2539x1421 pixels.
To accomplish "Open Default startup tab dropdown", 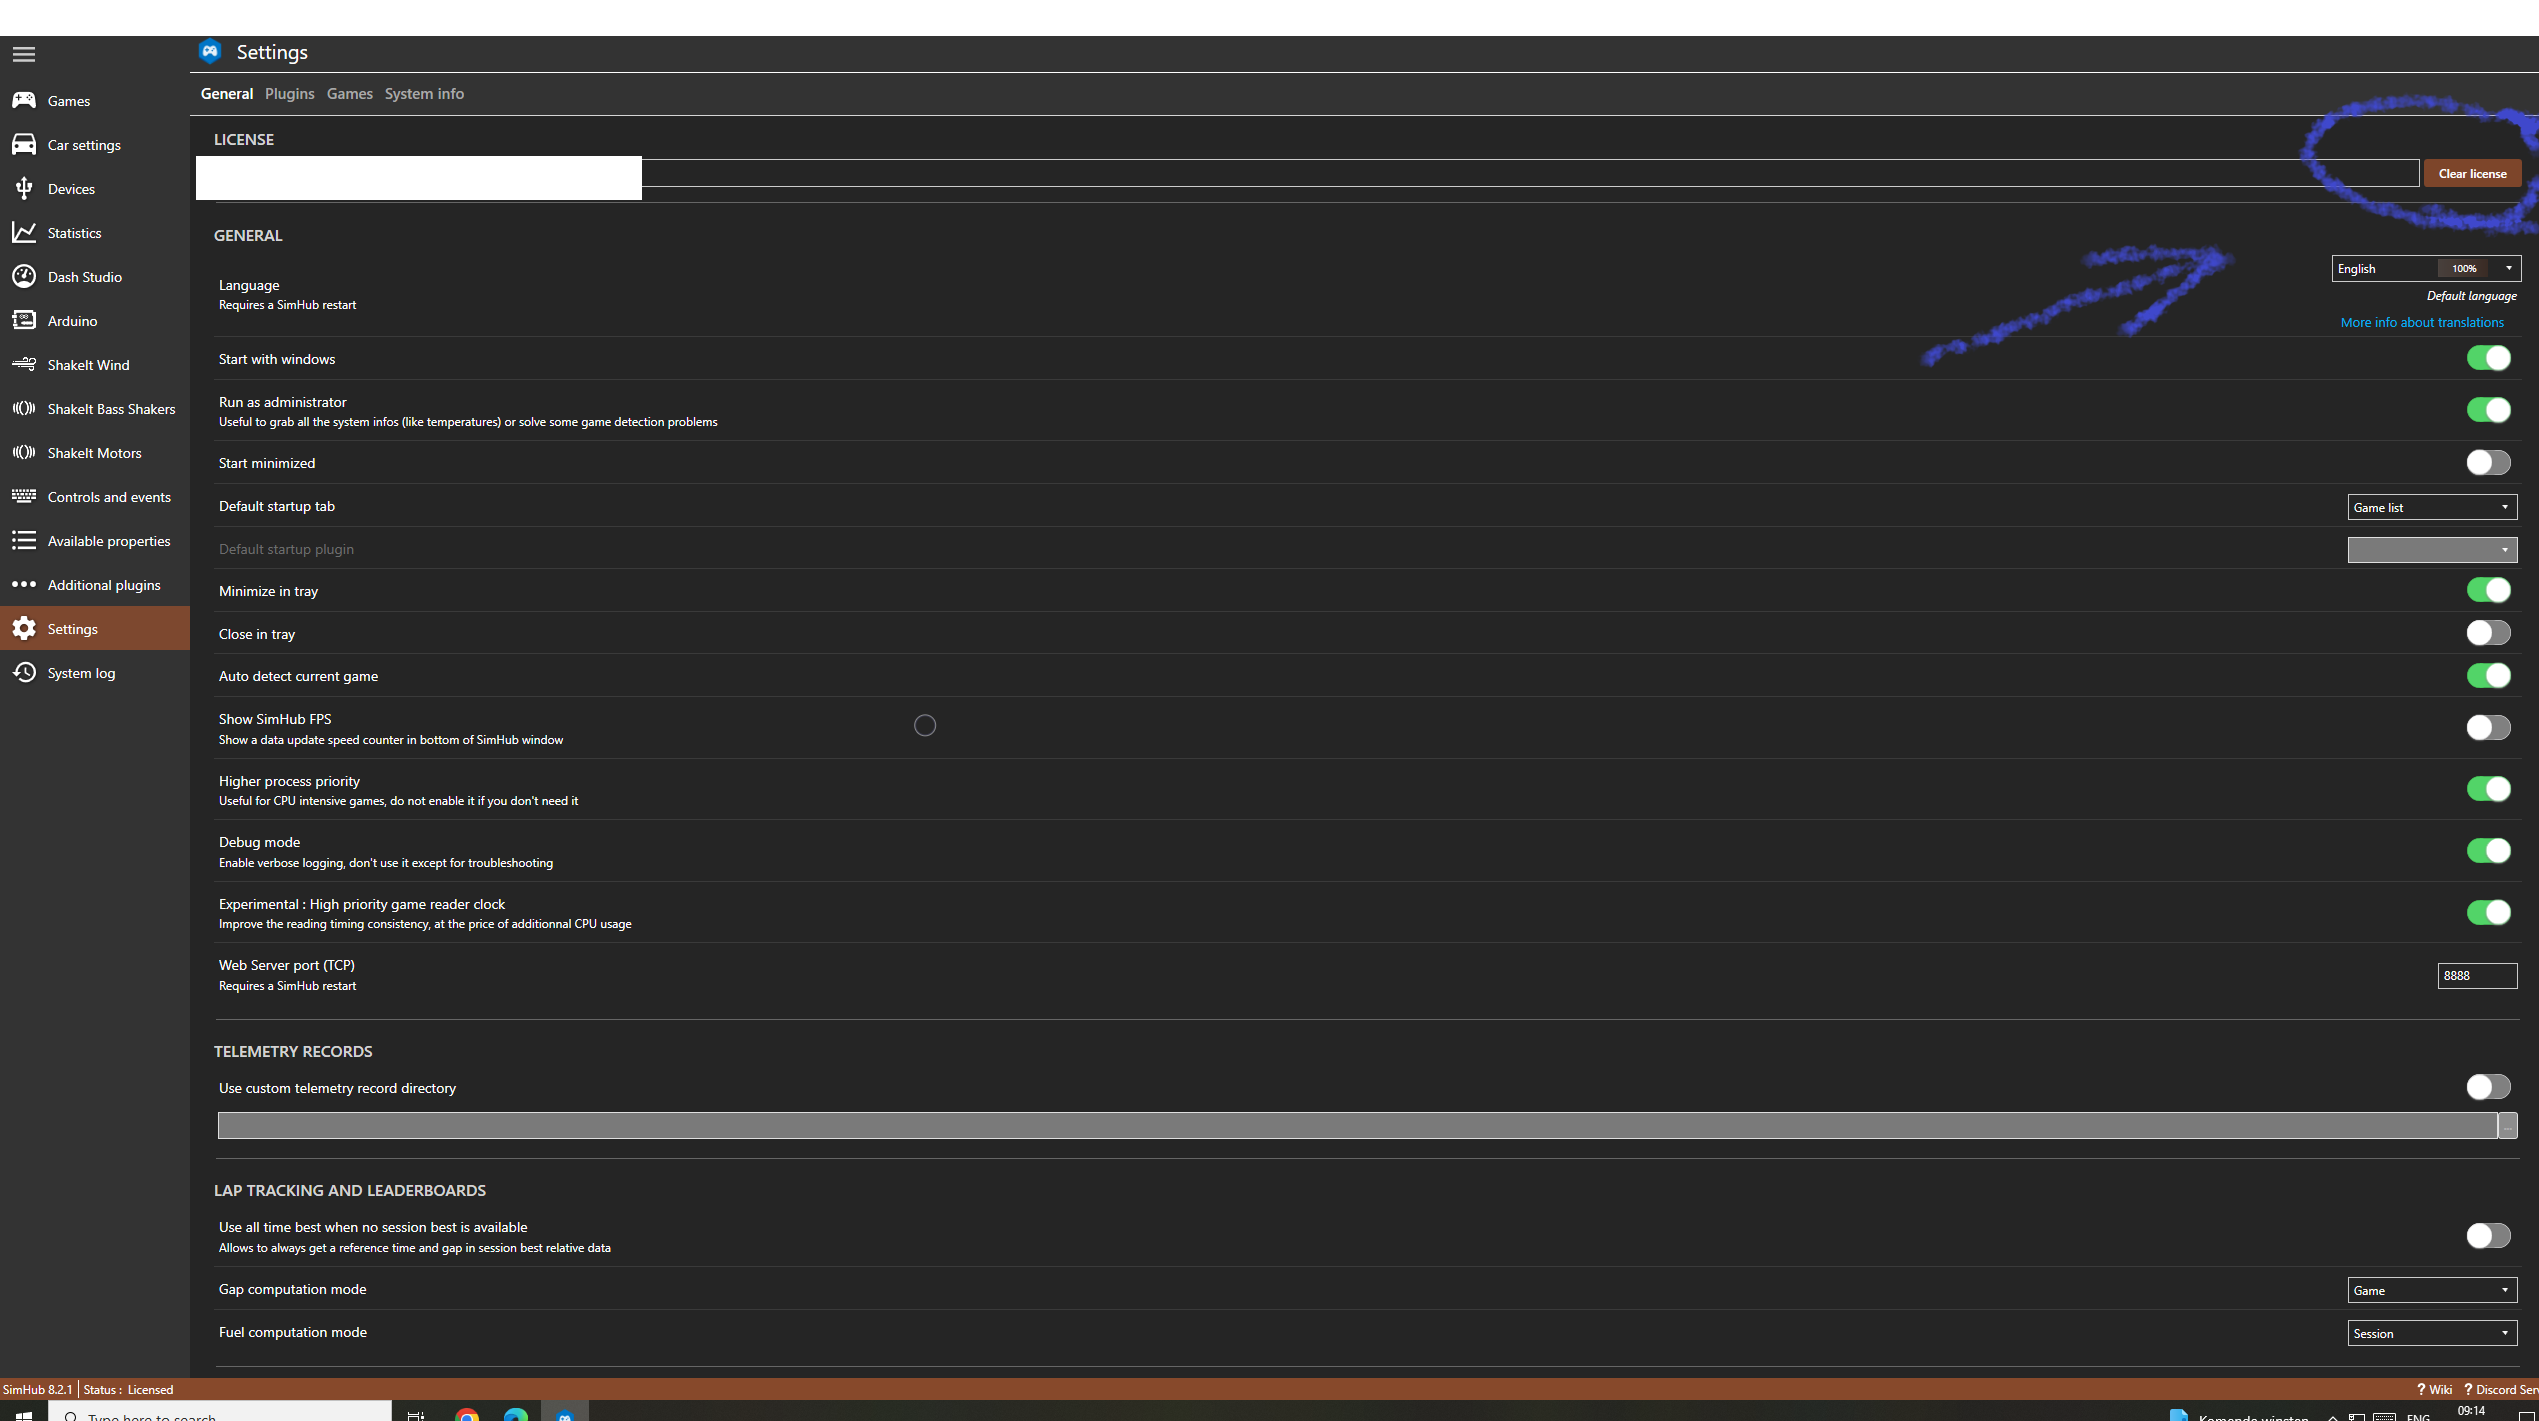I will (2431, 507).
